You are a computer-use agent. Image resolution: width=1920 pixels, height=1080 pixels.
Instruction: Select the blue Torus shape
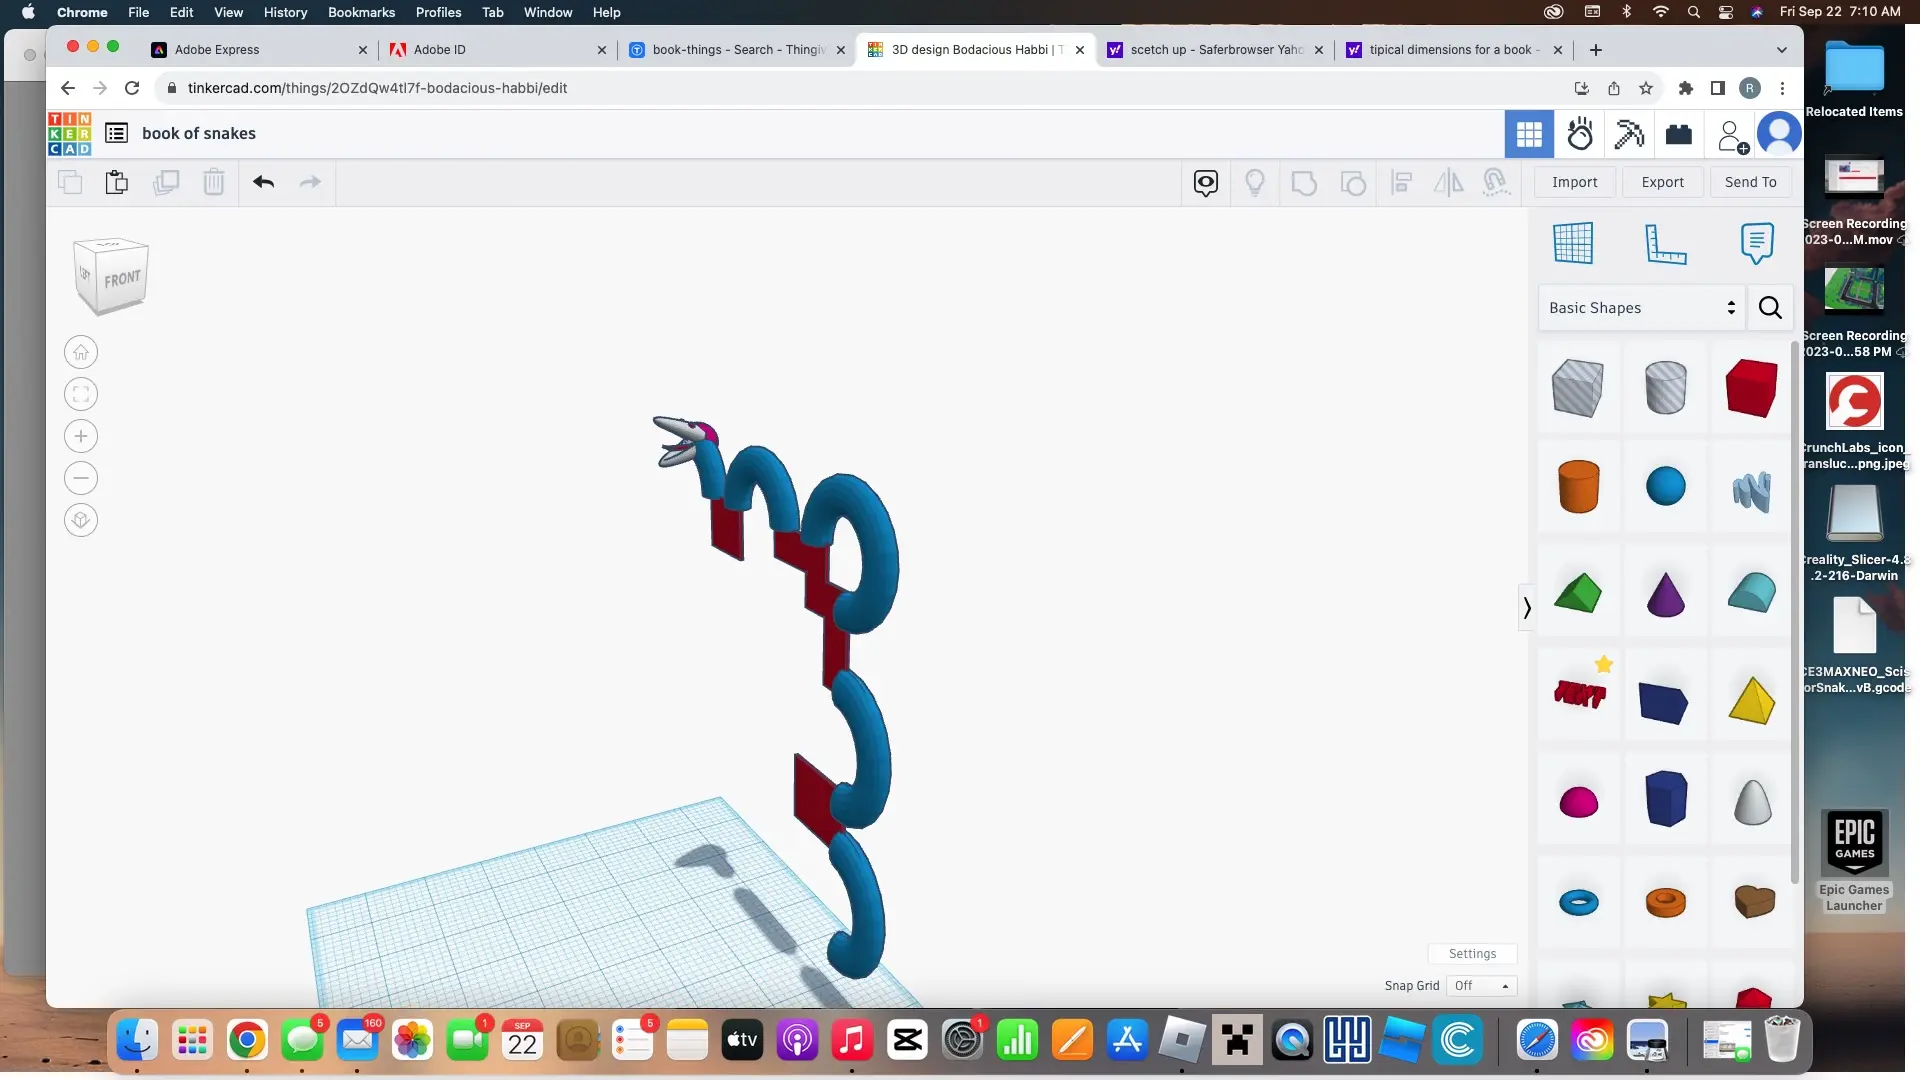(x=1579, y=903)
